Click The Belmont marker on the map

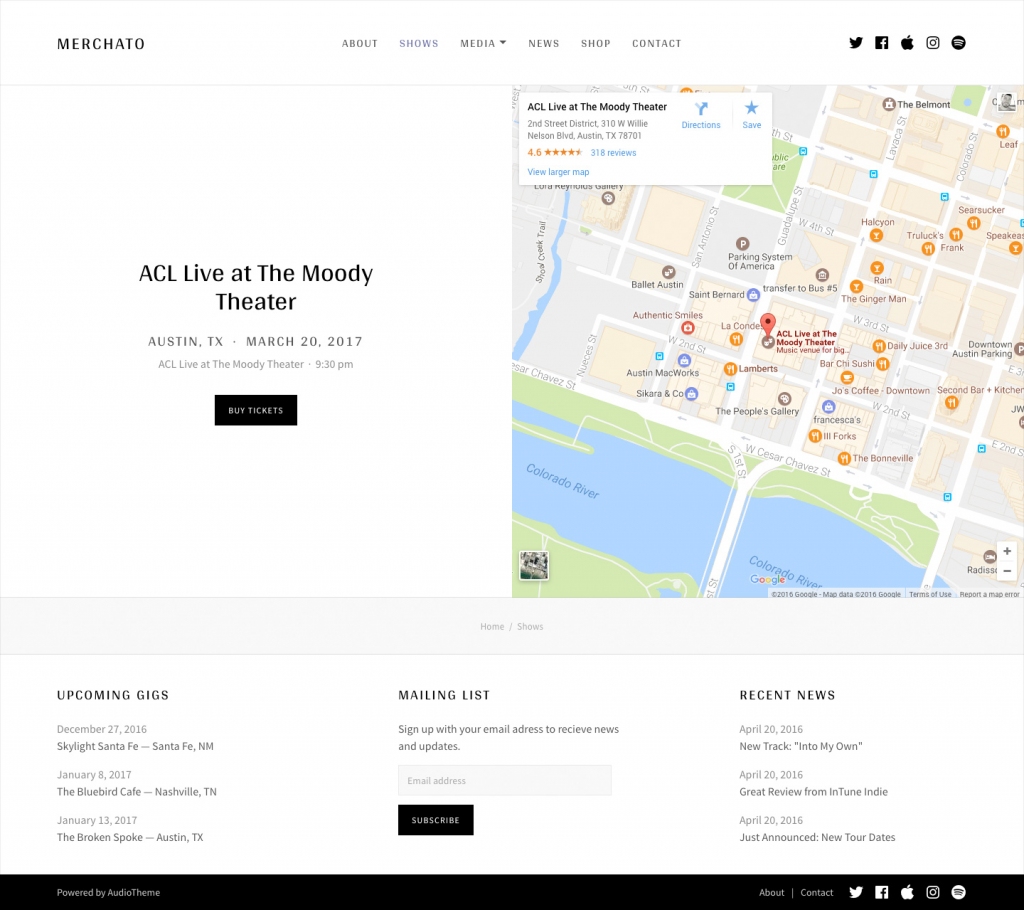point(889,105)
